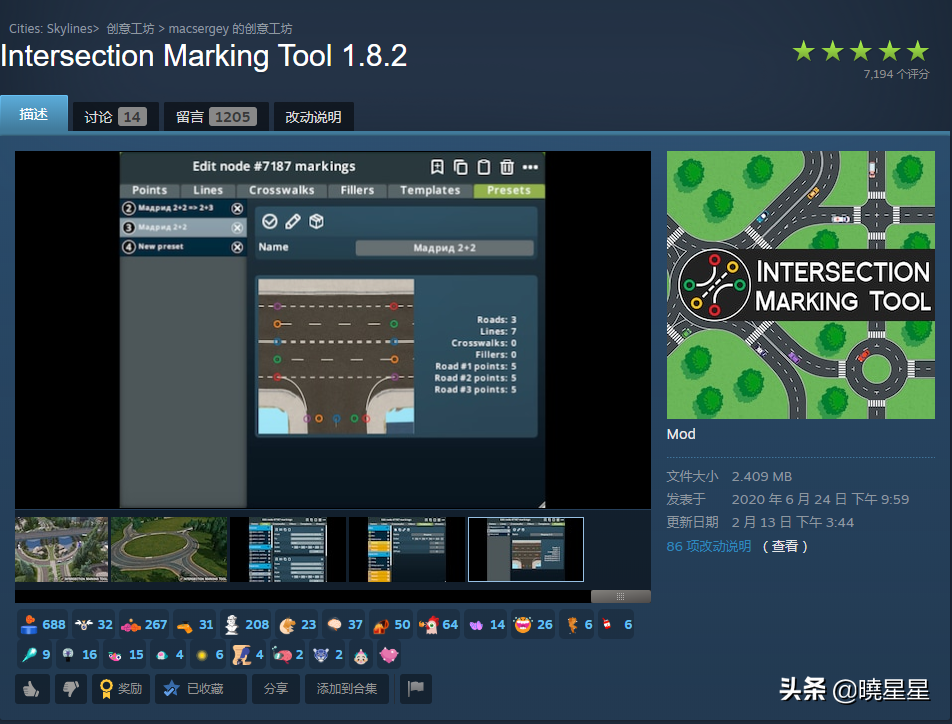
Task: Select the roundabout aerial screenshot thumbnail
Action: 169,549
